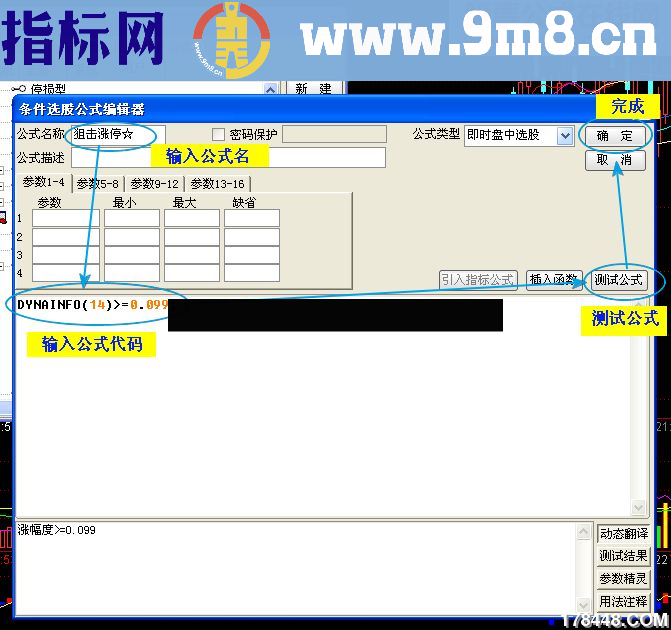Click the 确定 button
The height and width of the screenshot is (630, 671).
click(615, 136)
